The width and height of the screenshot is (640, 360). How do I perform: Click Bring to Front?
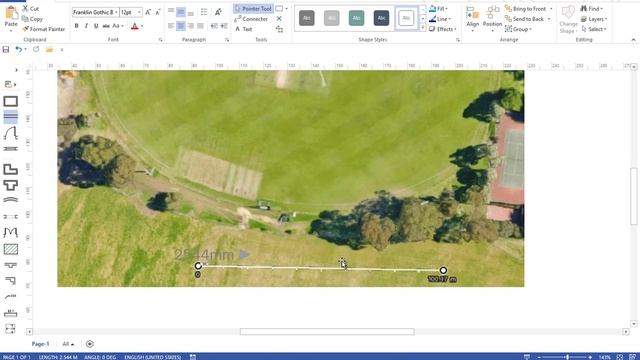(x=529, y=9)
